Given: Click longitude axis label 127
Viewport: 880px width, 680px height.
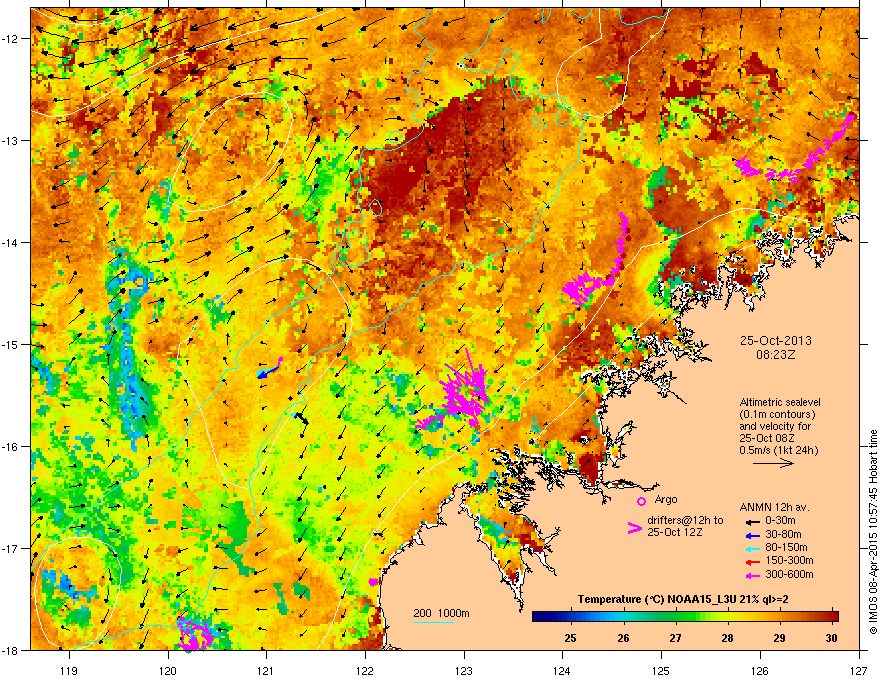Looking at the screenshot, I should [859, 670].
